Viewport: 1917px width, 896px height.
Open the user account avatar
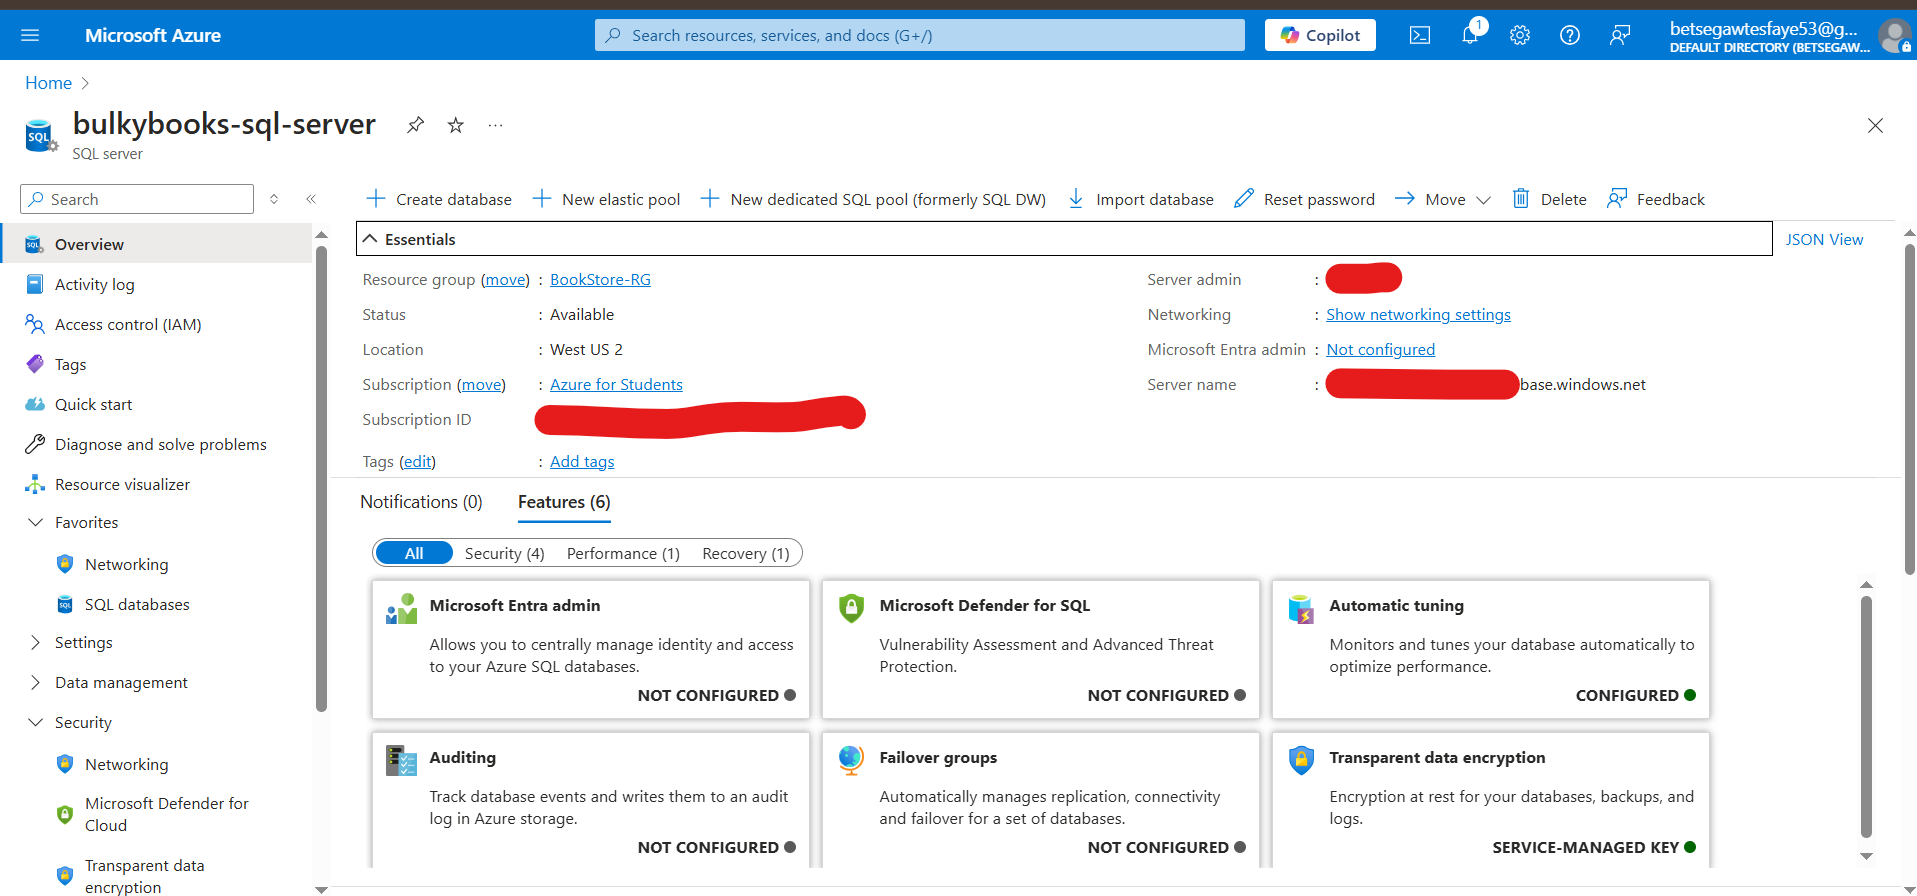coord(1894,36)
